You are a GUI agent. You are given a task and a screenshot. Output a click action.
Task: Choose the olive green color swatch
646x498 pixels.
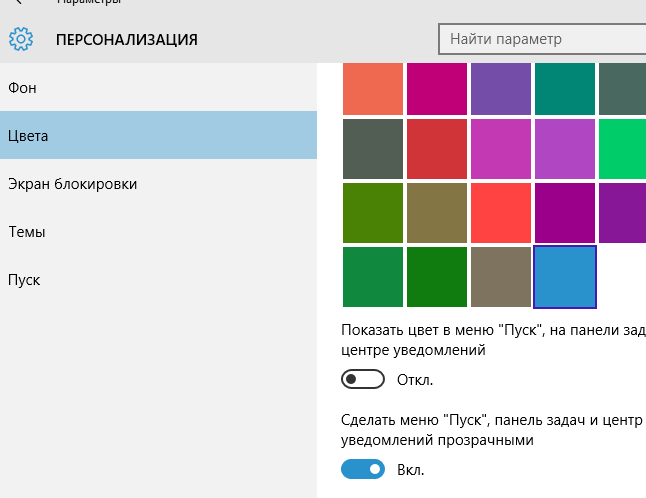pyautogui.click(x=373, y=213)
